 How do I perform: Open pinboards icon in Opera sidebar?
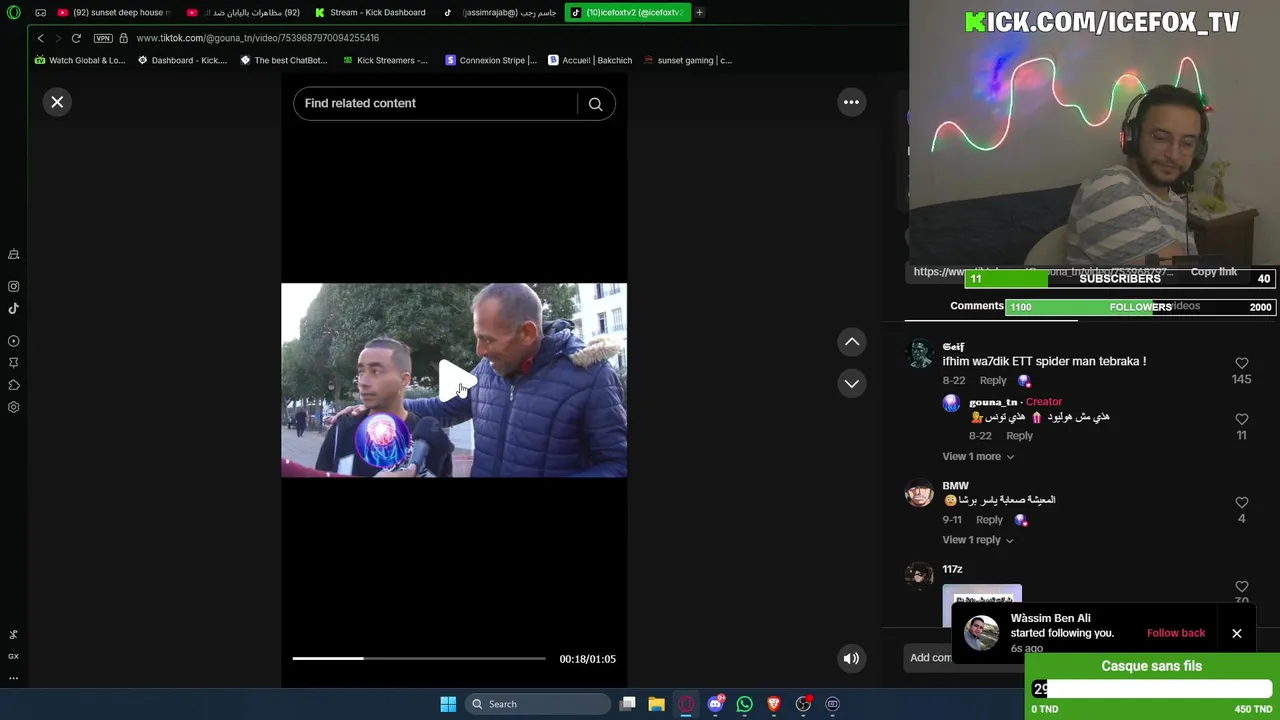14,363
